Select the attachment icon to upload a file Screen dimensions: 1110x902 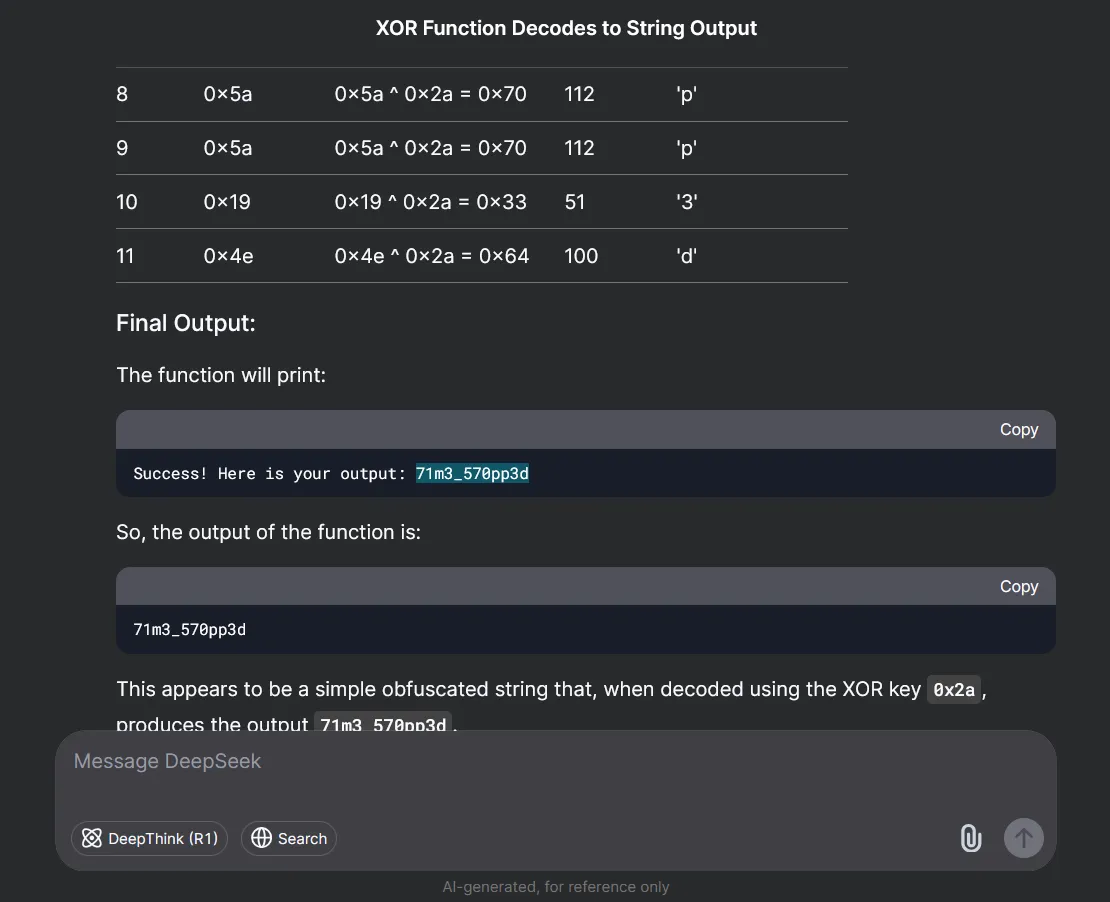tap(971, 838)
